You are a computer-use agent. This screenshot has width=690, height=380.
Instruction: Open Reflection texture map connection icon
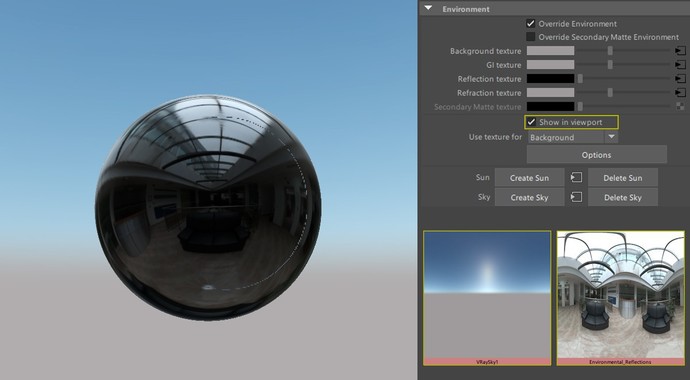pos(680,79)
